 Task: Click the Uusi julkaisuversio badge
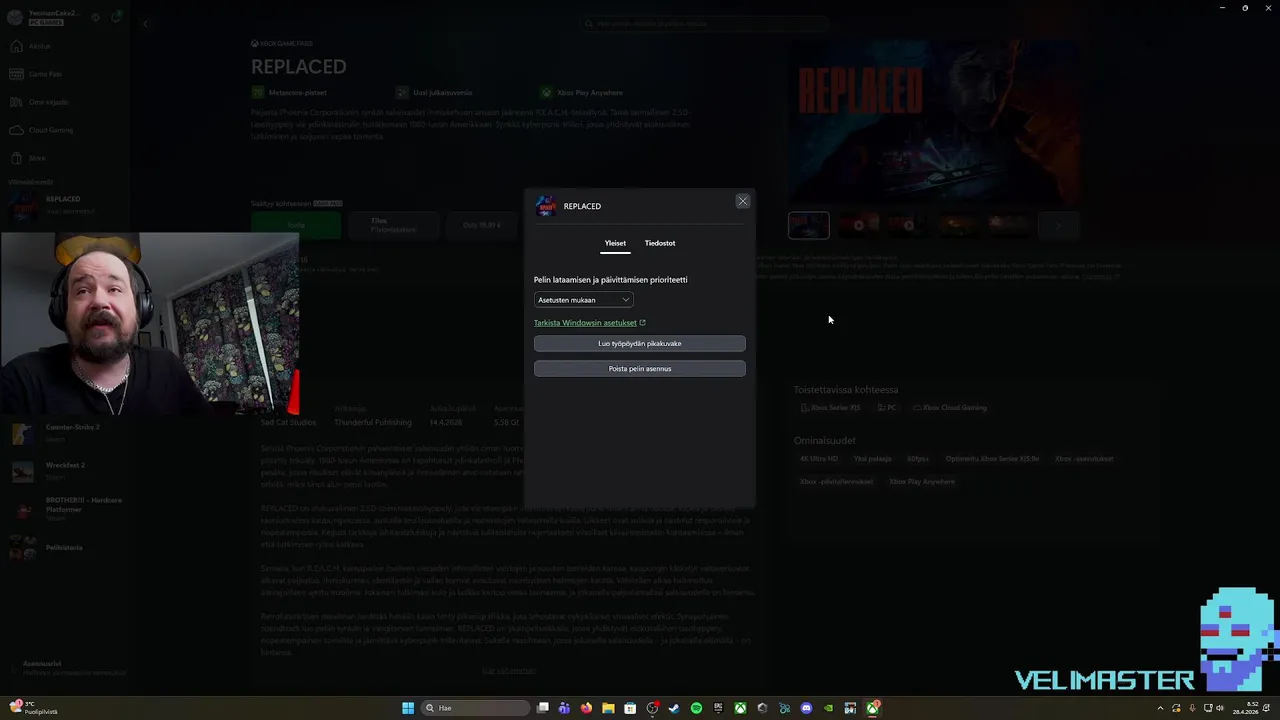(434, 93)
